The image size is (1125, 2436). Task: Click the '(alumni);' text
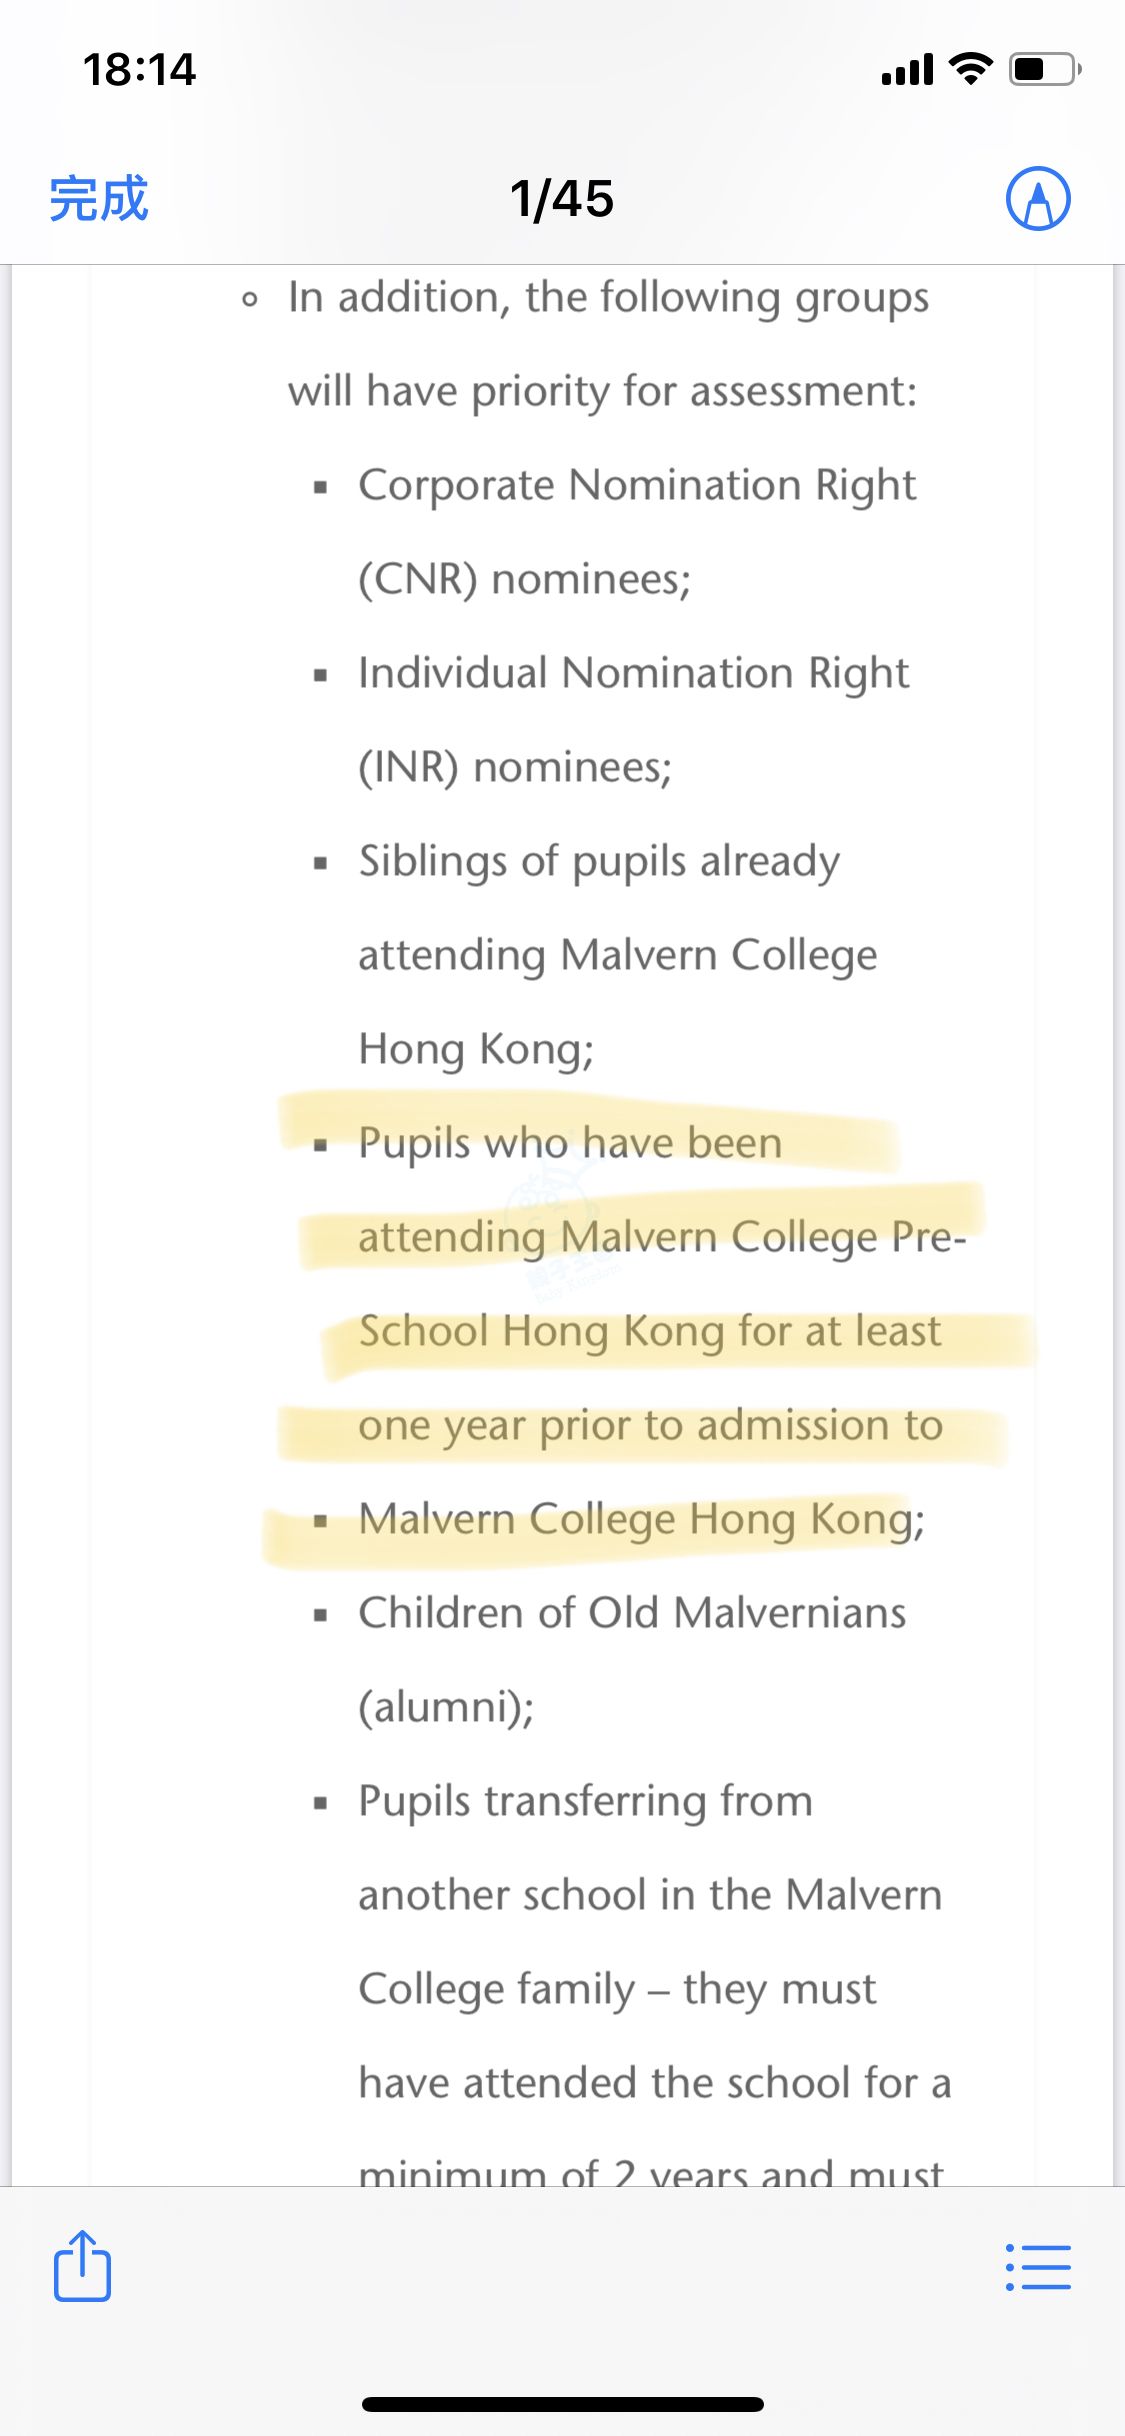point(446,1707)
